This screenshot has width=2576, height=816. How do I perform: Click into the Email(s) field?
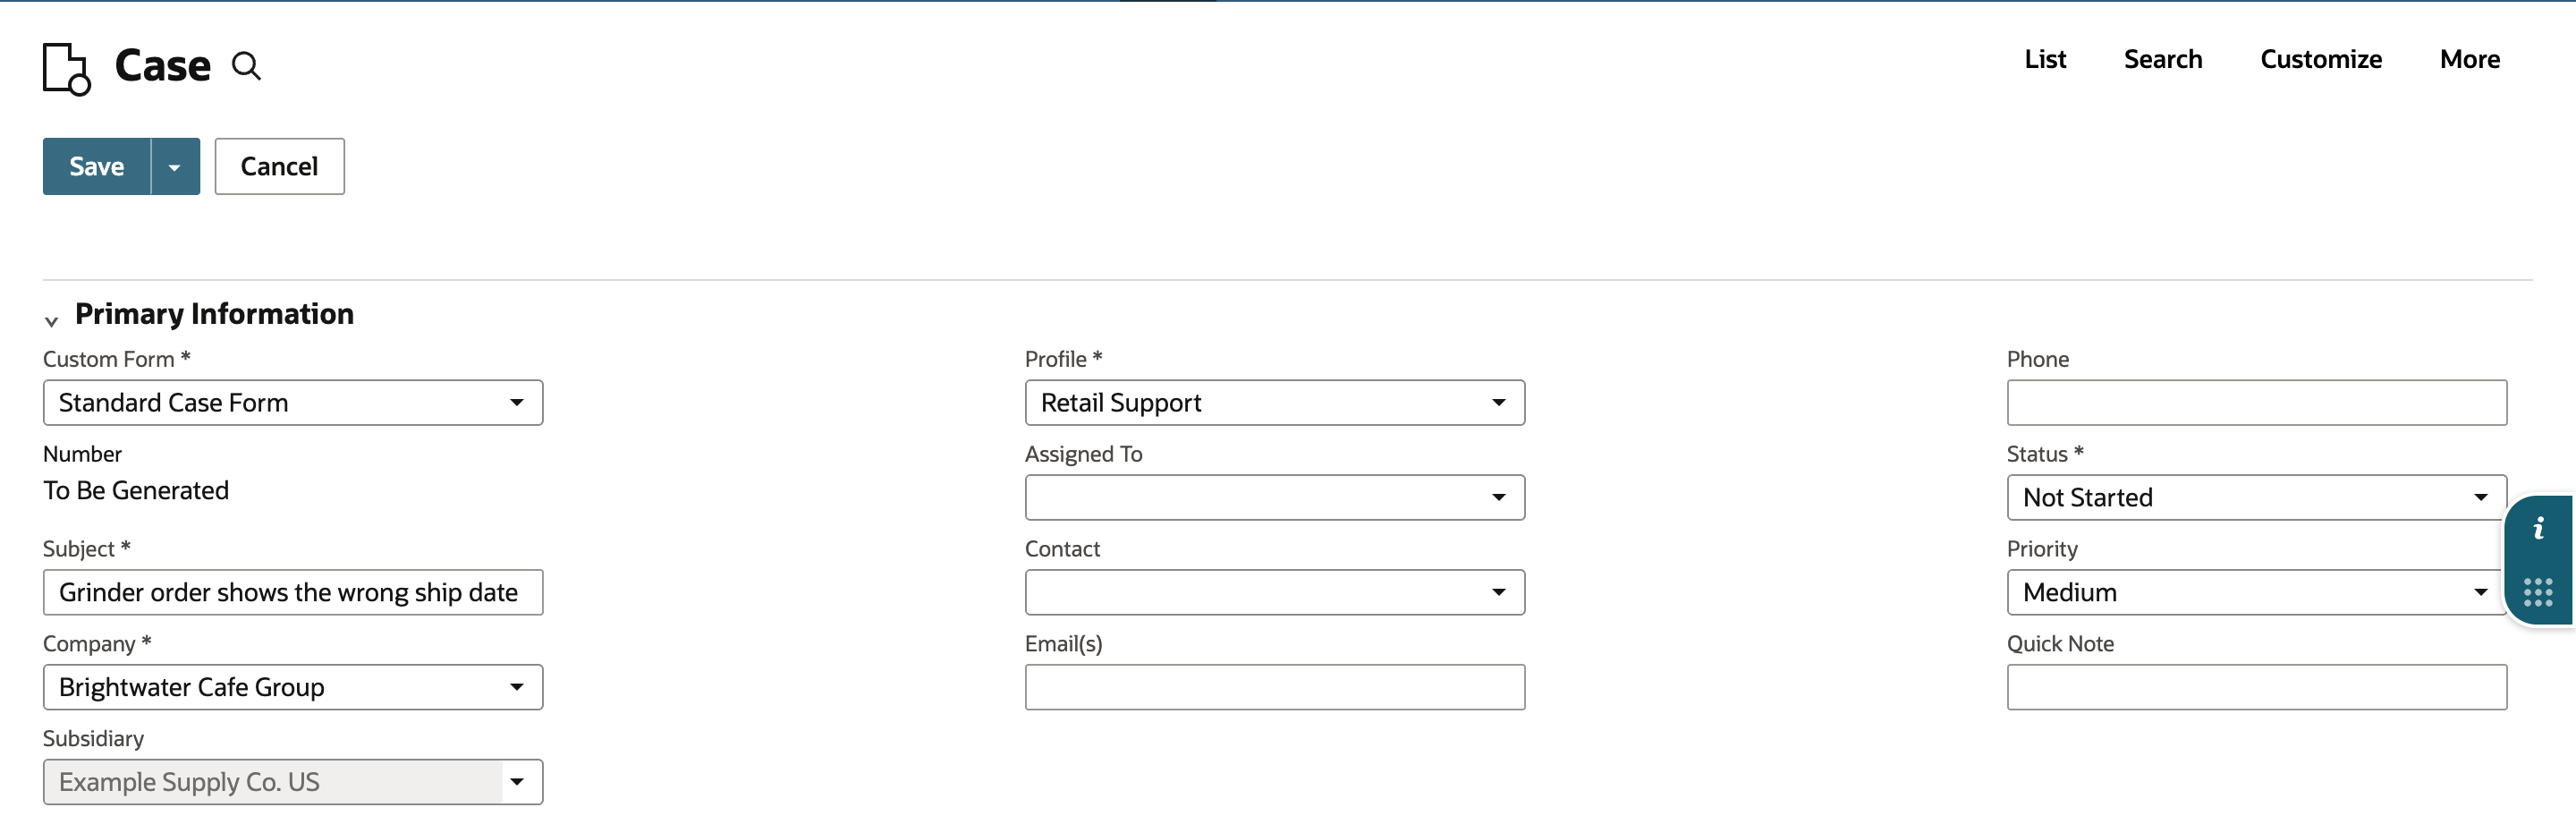pos(1274,687)
